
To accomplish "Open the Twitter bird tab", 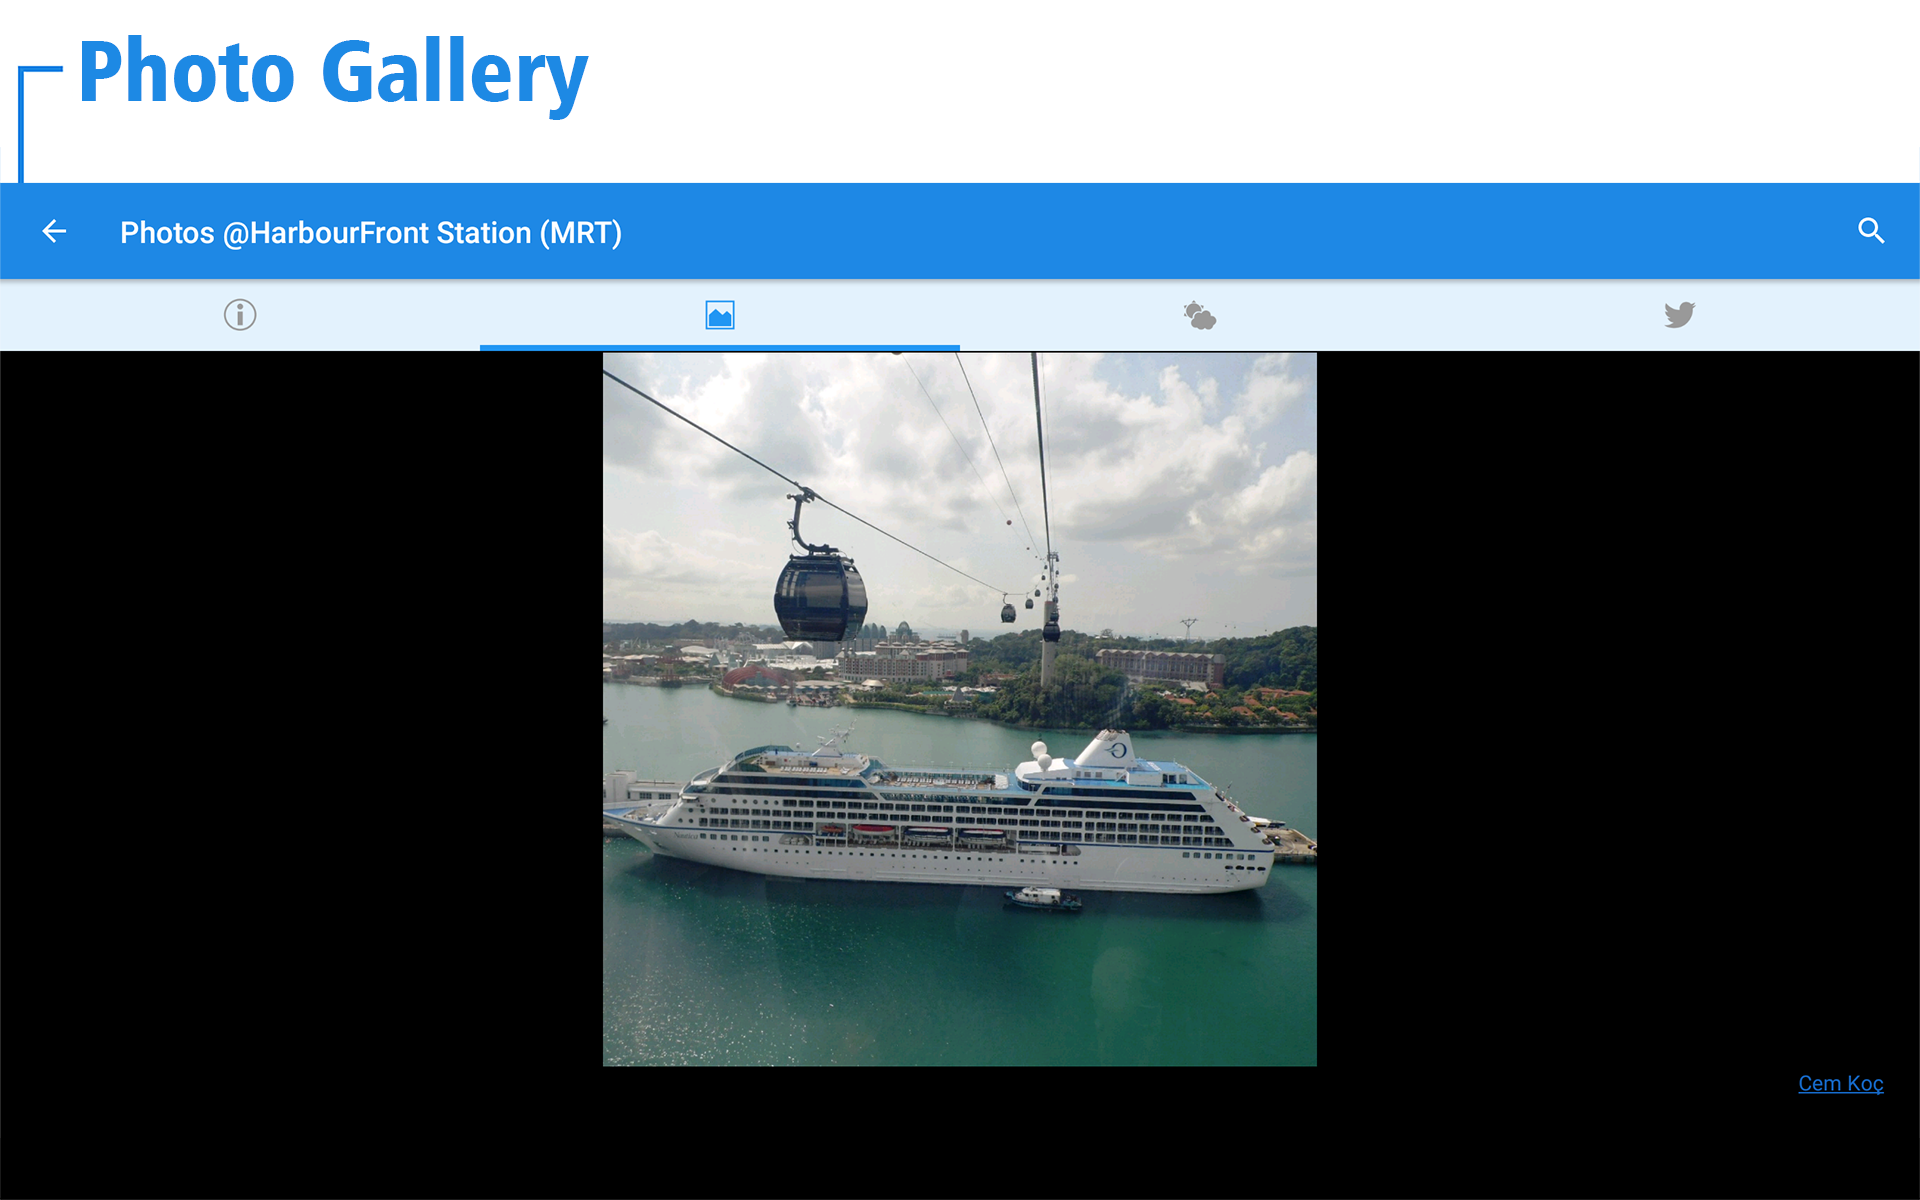I will pos(1679,315).
